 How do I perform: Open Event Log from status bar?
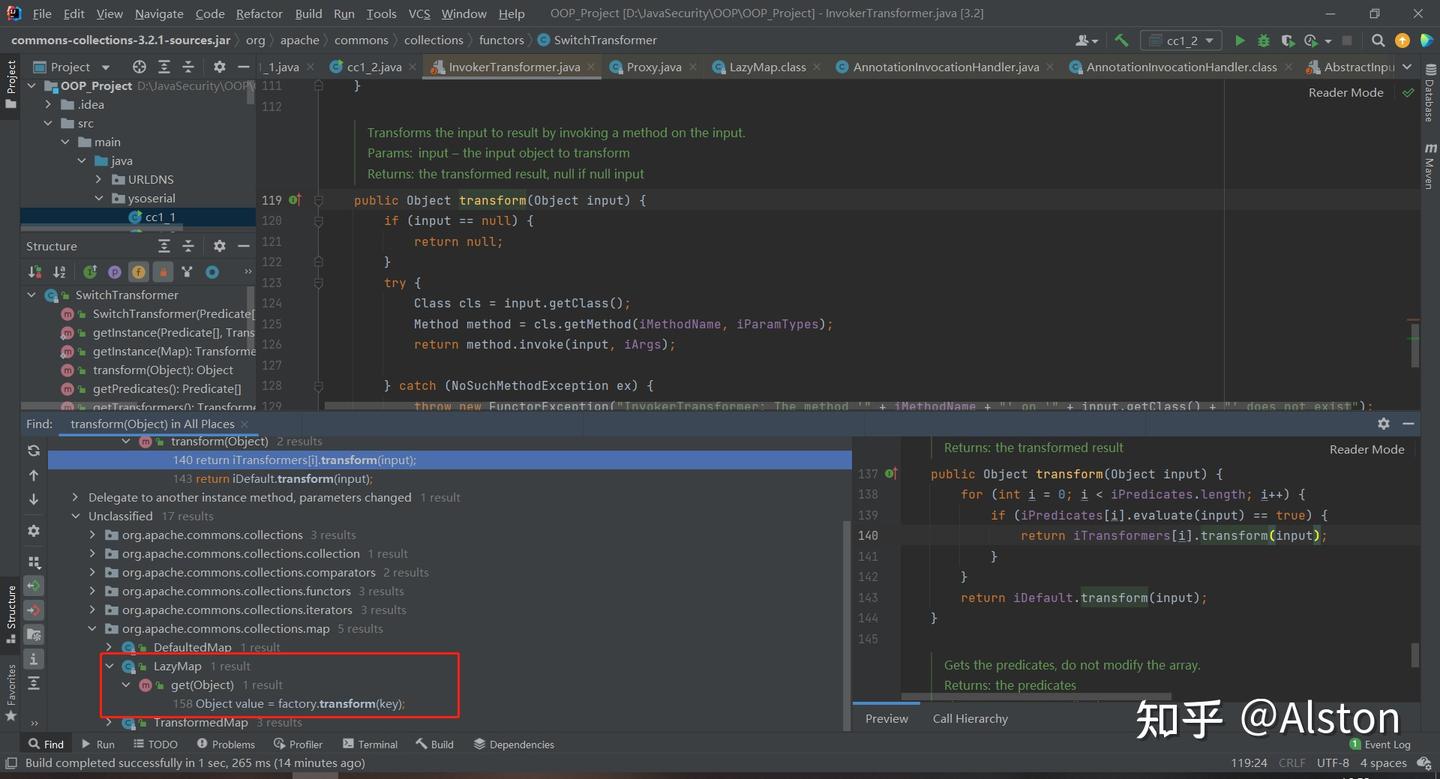click(x=1380, y=744)
